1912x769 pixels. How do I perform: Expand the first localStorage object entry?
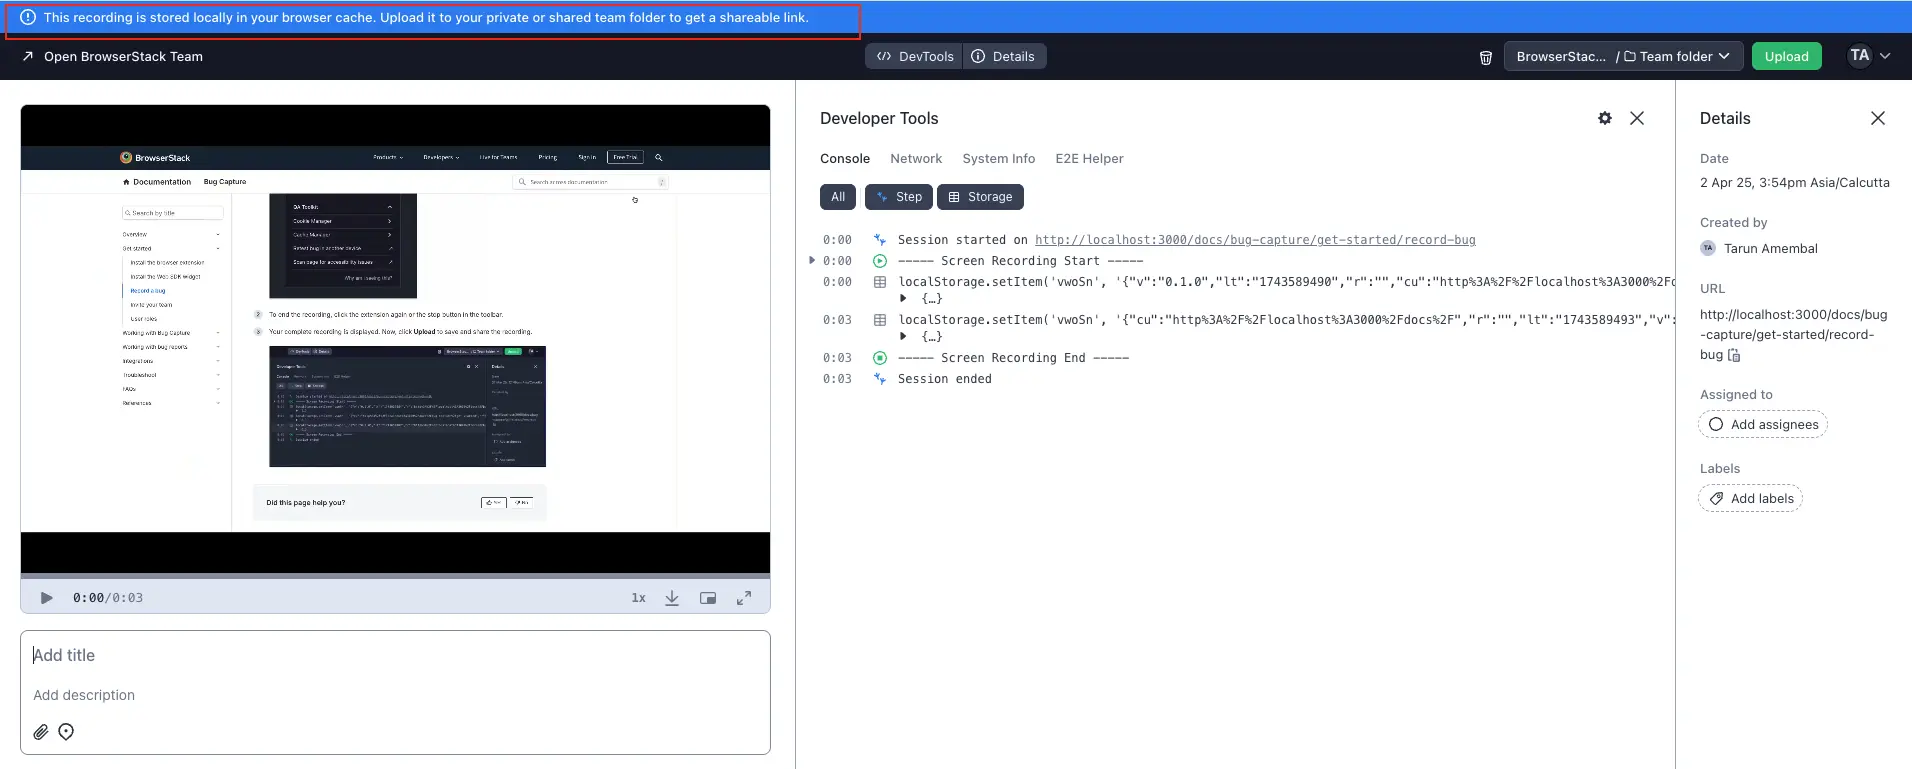(x=903, y=298)
